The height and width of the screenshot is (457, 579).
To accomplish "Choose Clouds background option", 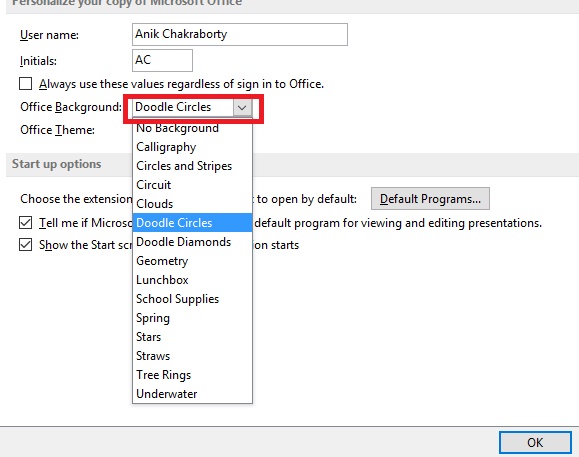I will tap(192, 204).
